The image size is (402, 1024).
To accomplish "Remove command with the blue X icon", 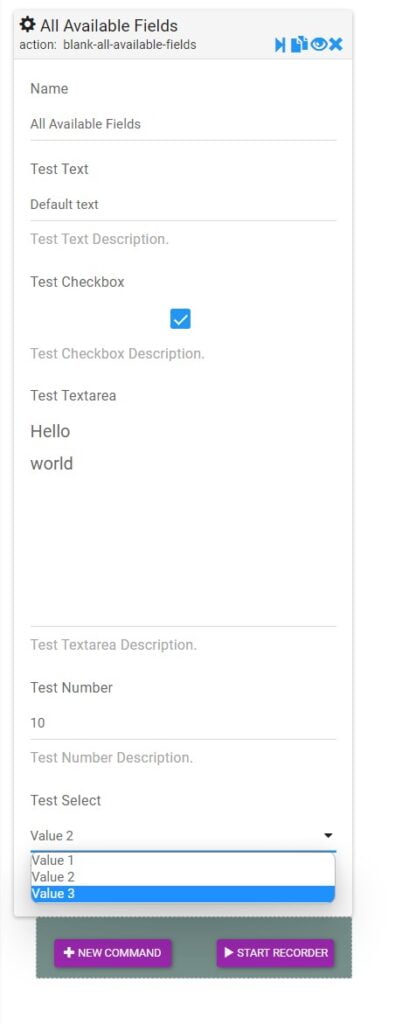I will point(335,45).
